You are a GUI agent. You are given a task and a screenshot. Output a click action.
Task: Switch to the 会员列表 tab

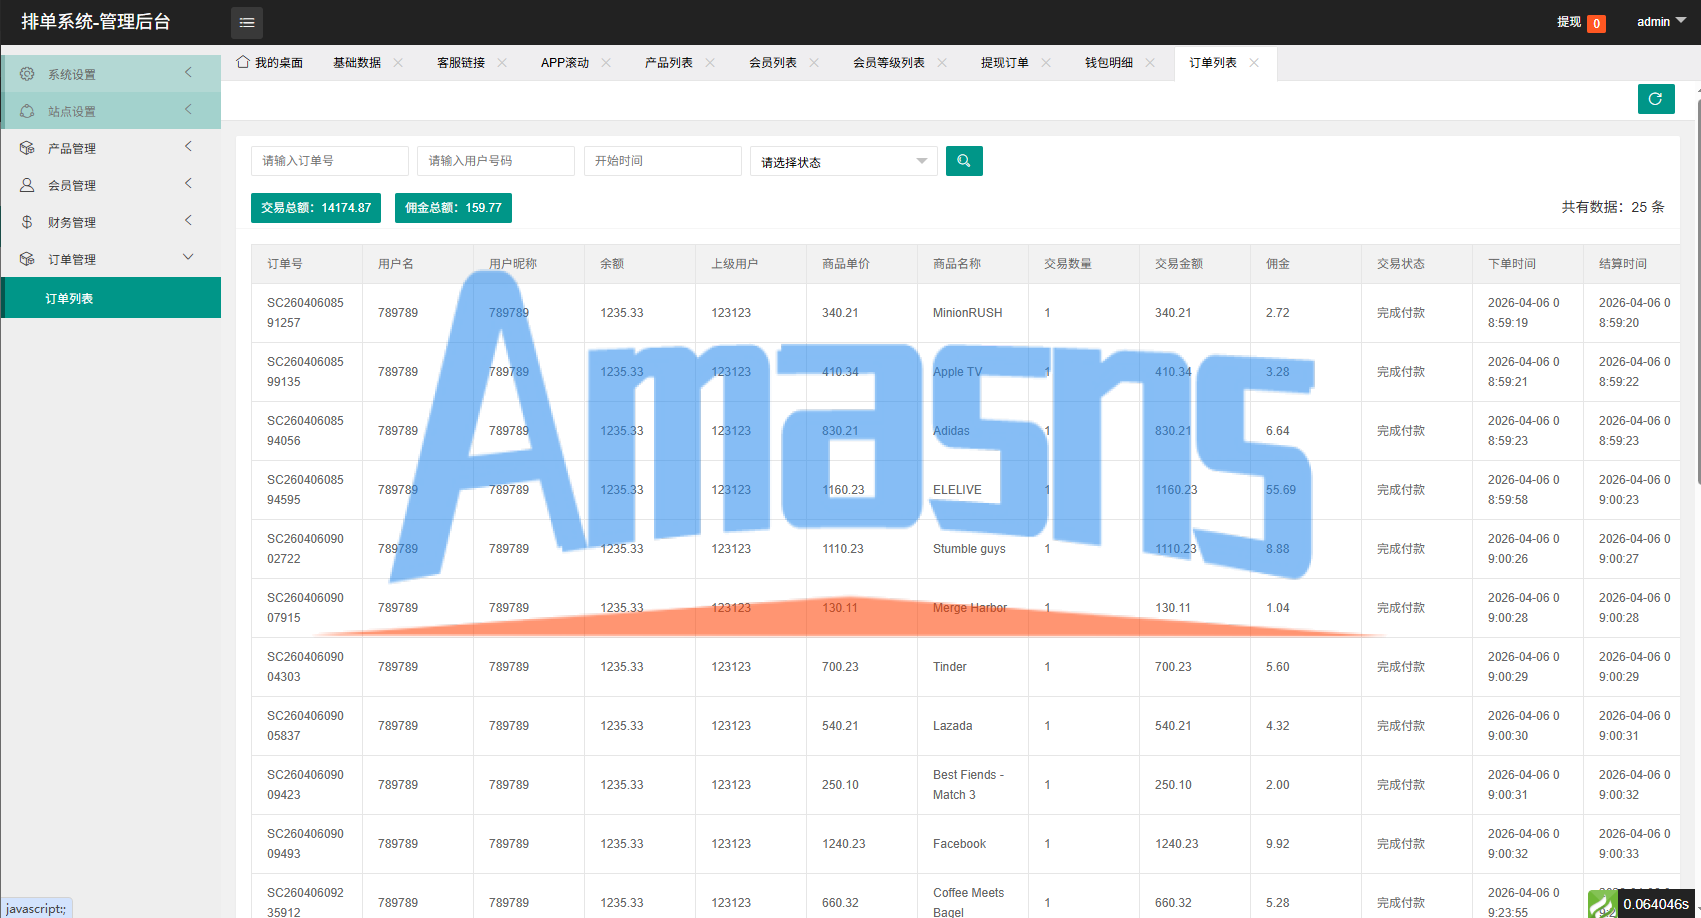pyautogui.click(x=773, y=62)
